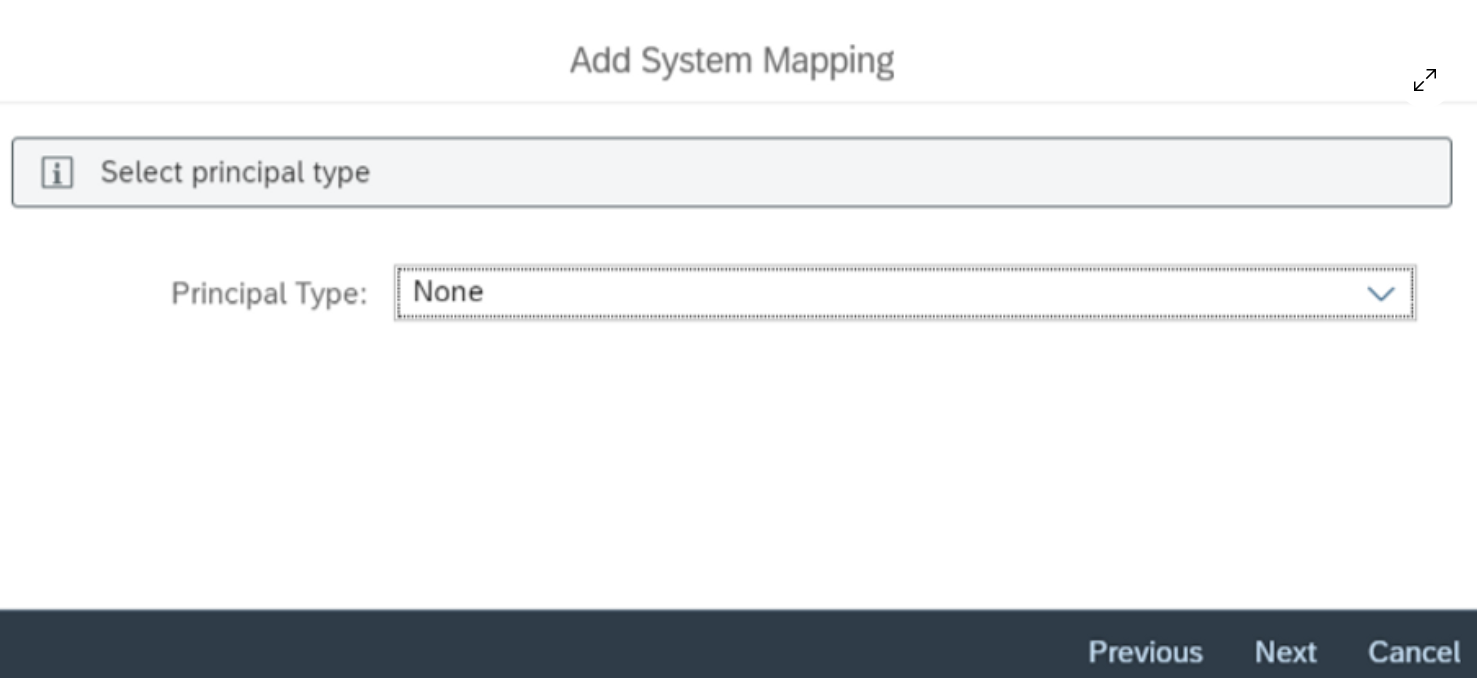Image resolution: width=1478 pixels, height=682 pixels.
Task: Click the "Principal Type:" field label
Action: pyautogui.click(x=269, y=294)
